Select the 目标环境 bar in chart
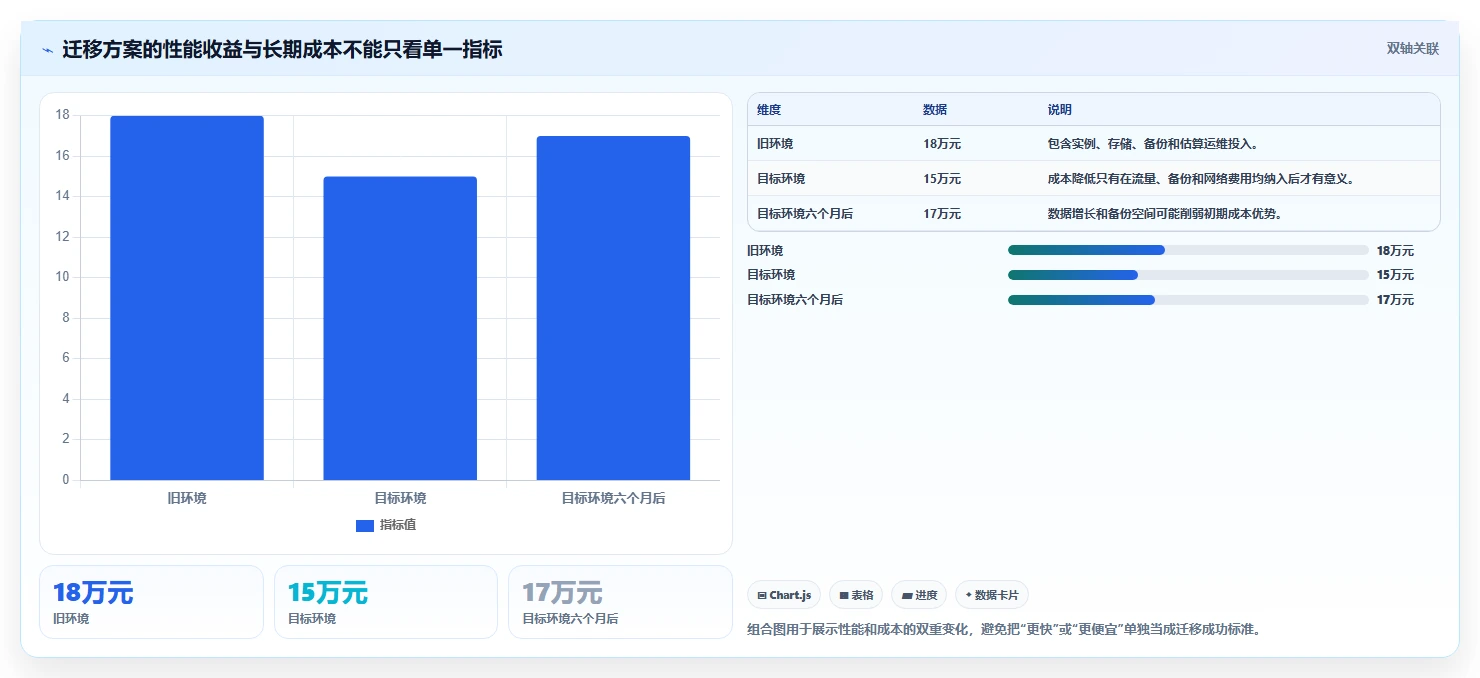 [400, 328]
